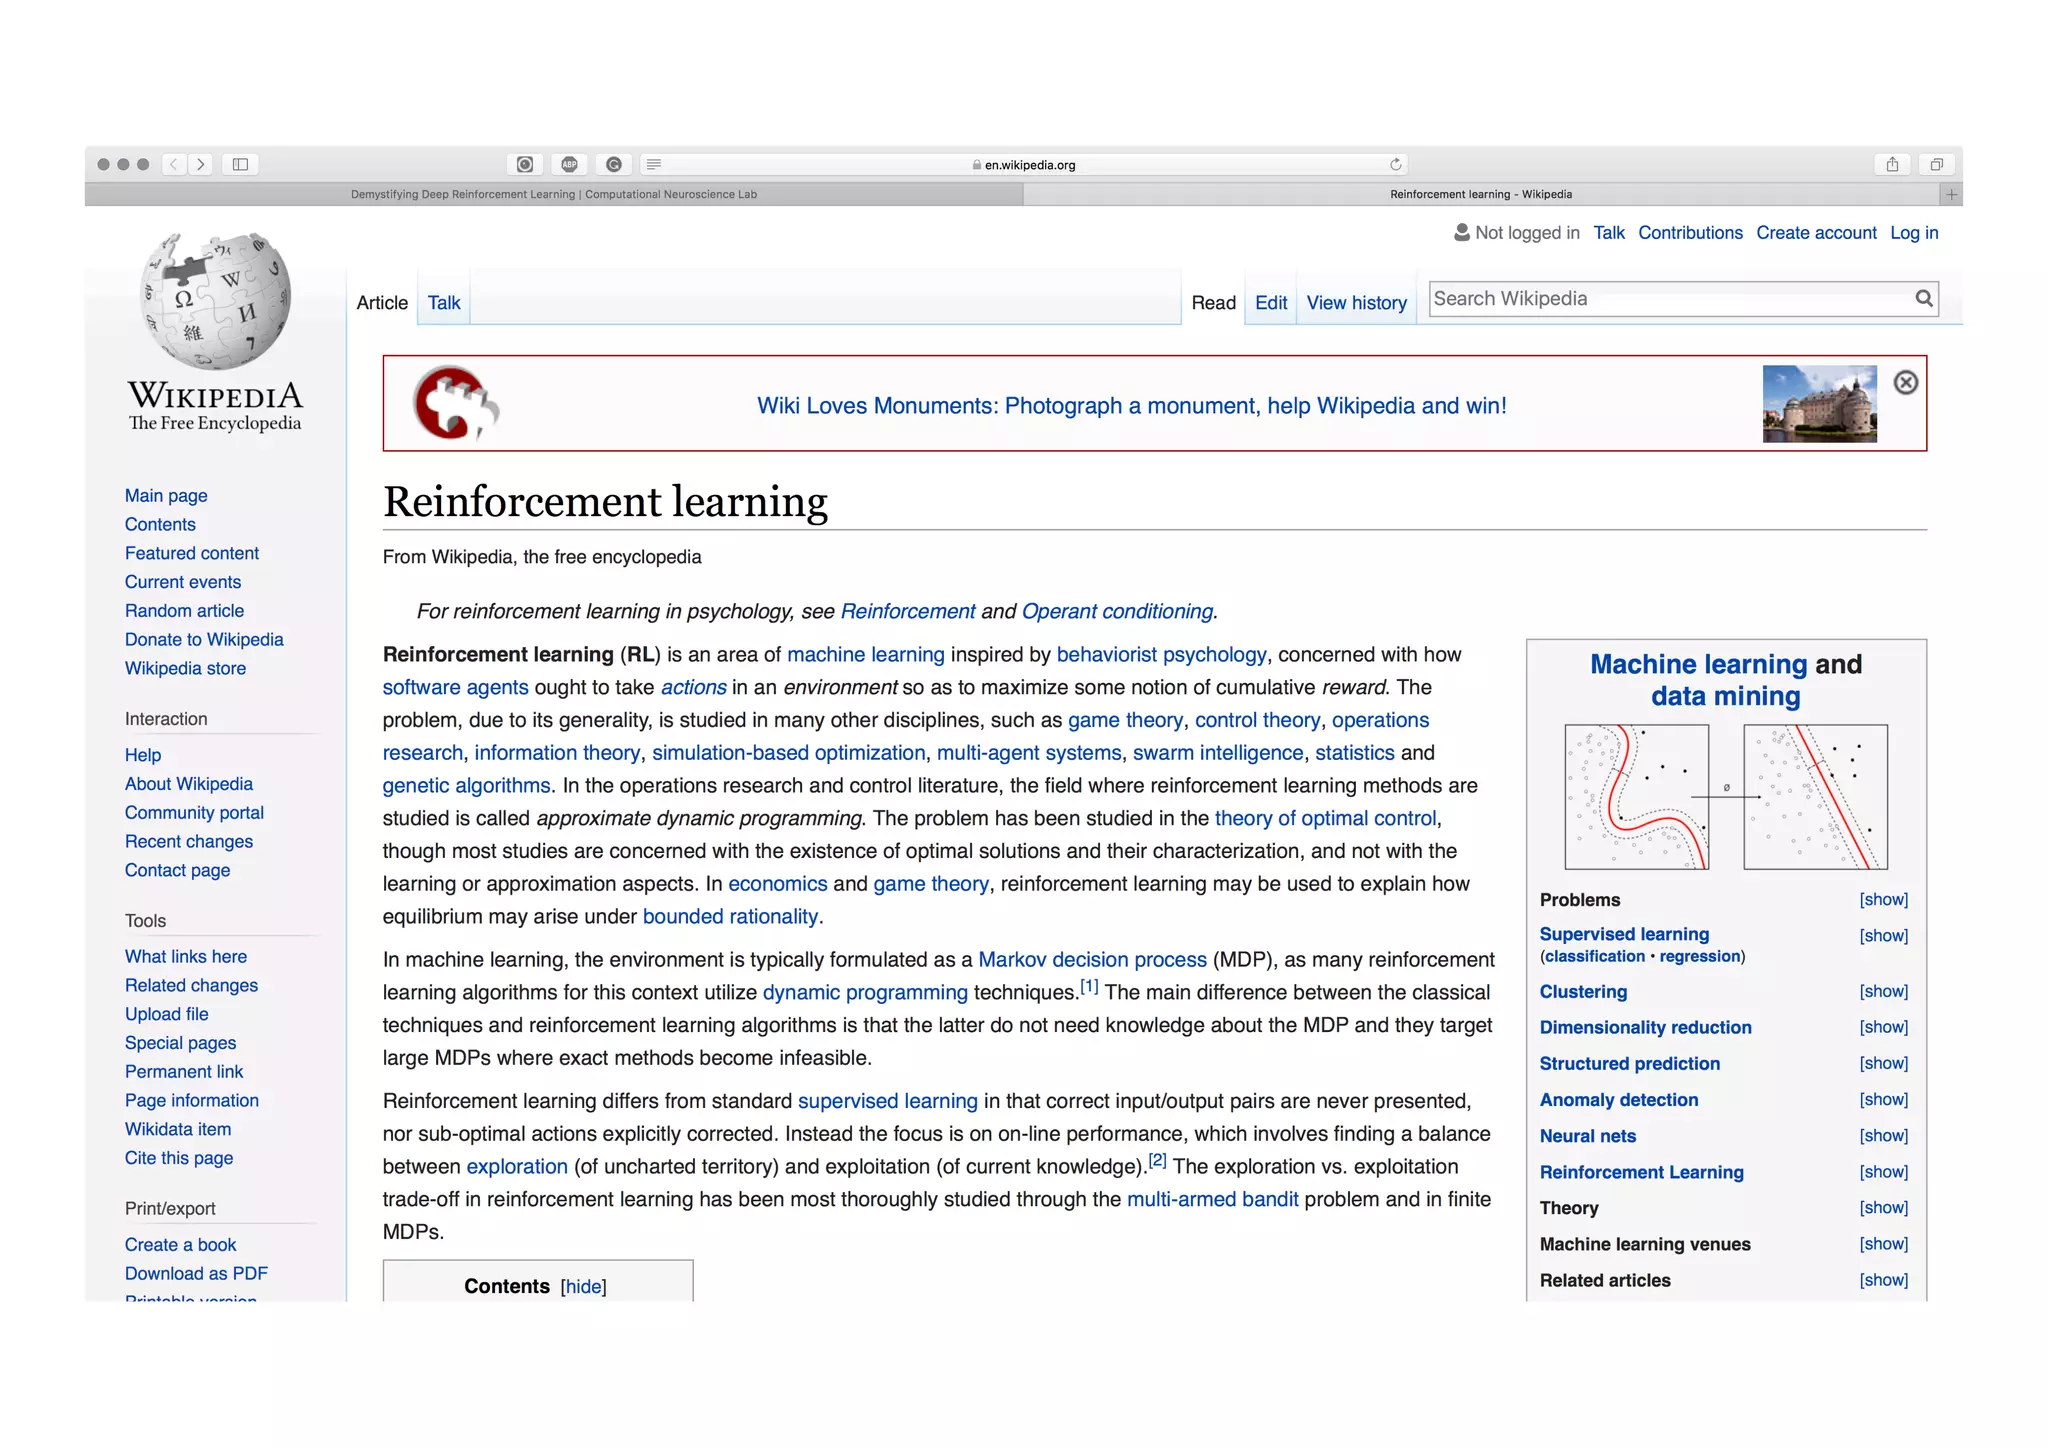This screenshot has height=1447, width=2048.
Task: Open the Share sheet icon
Action: [1892, 164]
